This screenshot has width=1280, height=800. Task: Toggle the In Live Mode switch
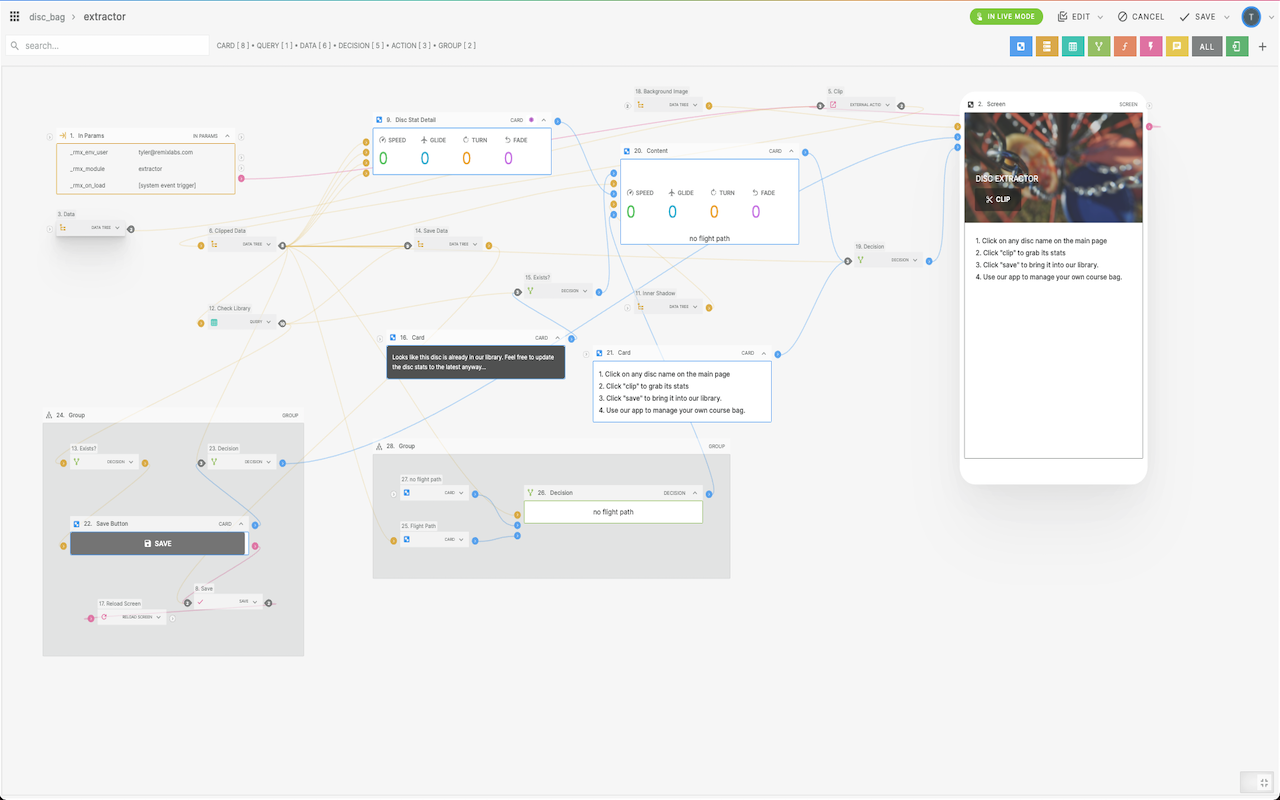tap(1006, 17)
